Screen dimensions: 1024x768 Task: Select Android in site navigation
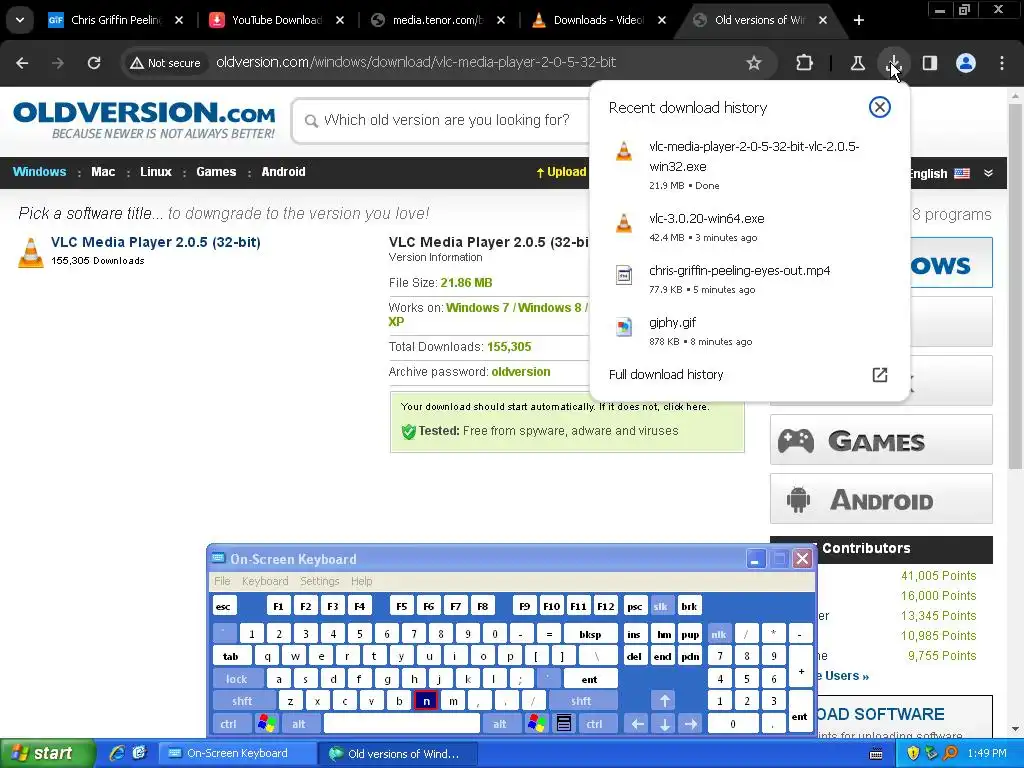tap(283, 172)
